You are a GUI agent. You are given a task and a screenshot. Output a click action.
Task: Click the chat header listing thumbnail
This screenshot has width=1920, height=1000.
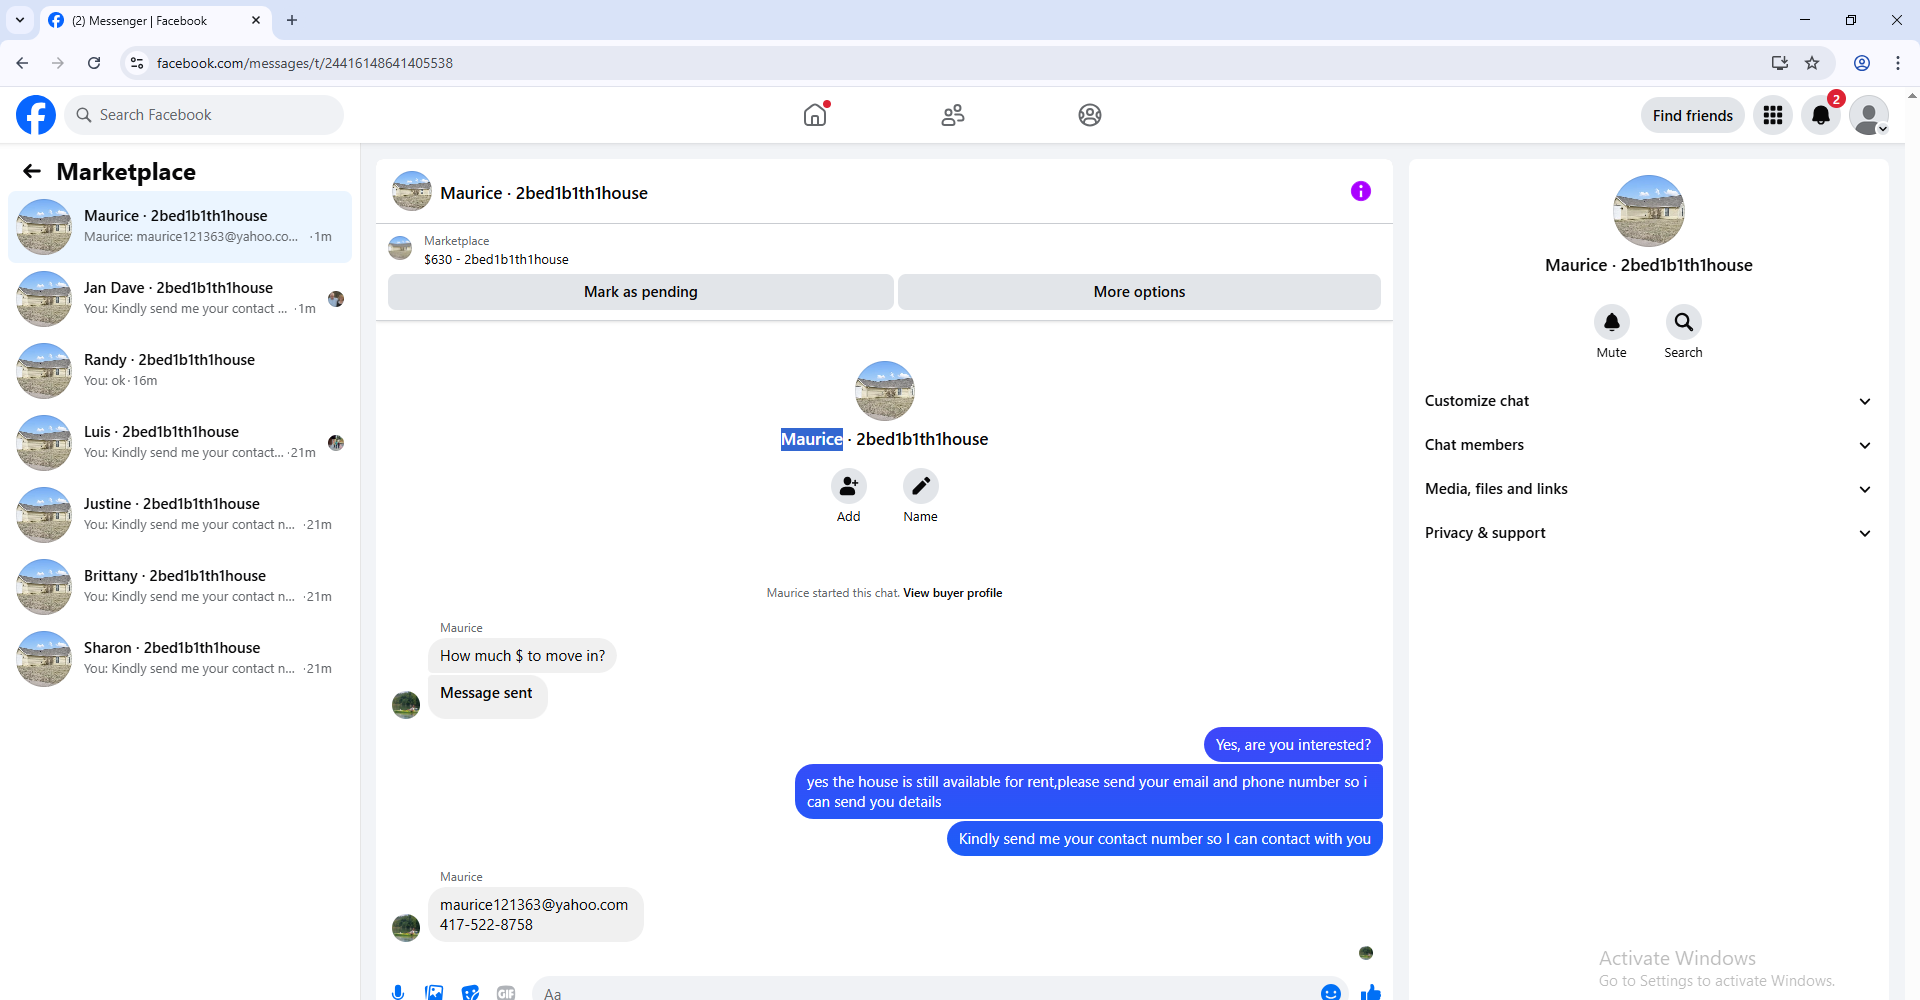[412, 191]
